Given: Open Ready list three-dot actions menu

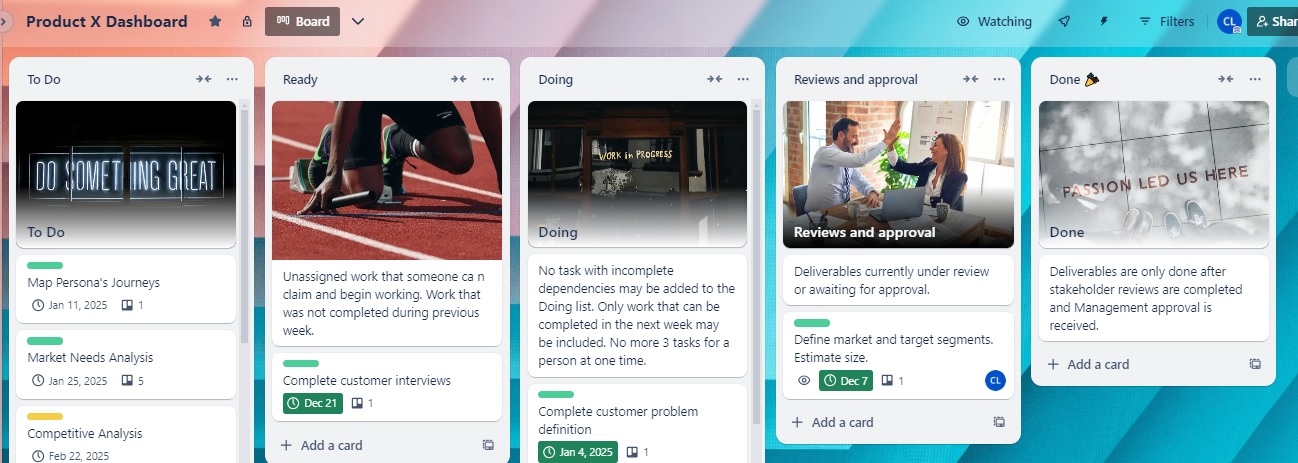Looking at the screenshot, I should tap(488, 79).
